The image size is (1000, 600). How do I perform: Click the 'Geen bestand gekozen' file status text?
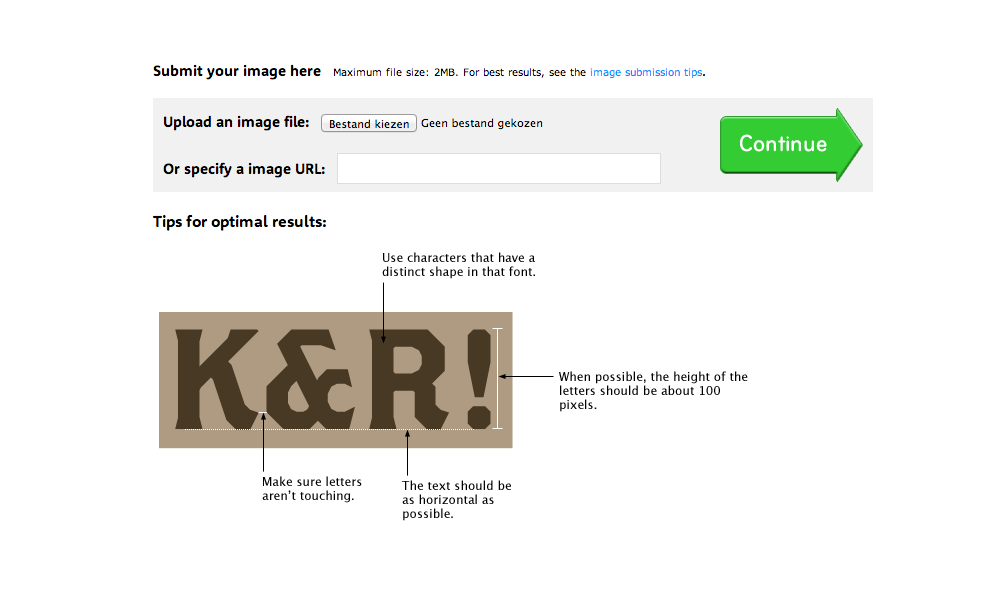pos(482,123)
